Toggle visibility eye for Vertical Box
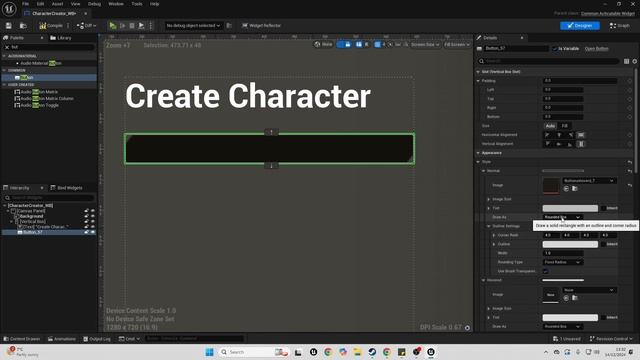The image size is (640, 360). 93,221
